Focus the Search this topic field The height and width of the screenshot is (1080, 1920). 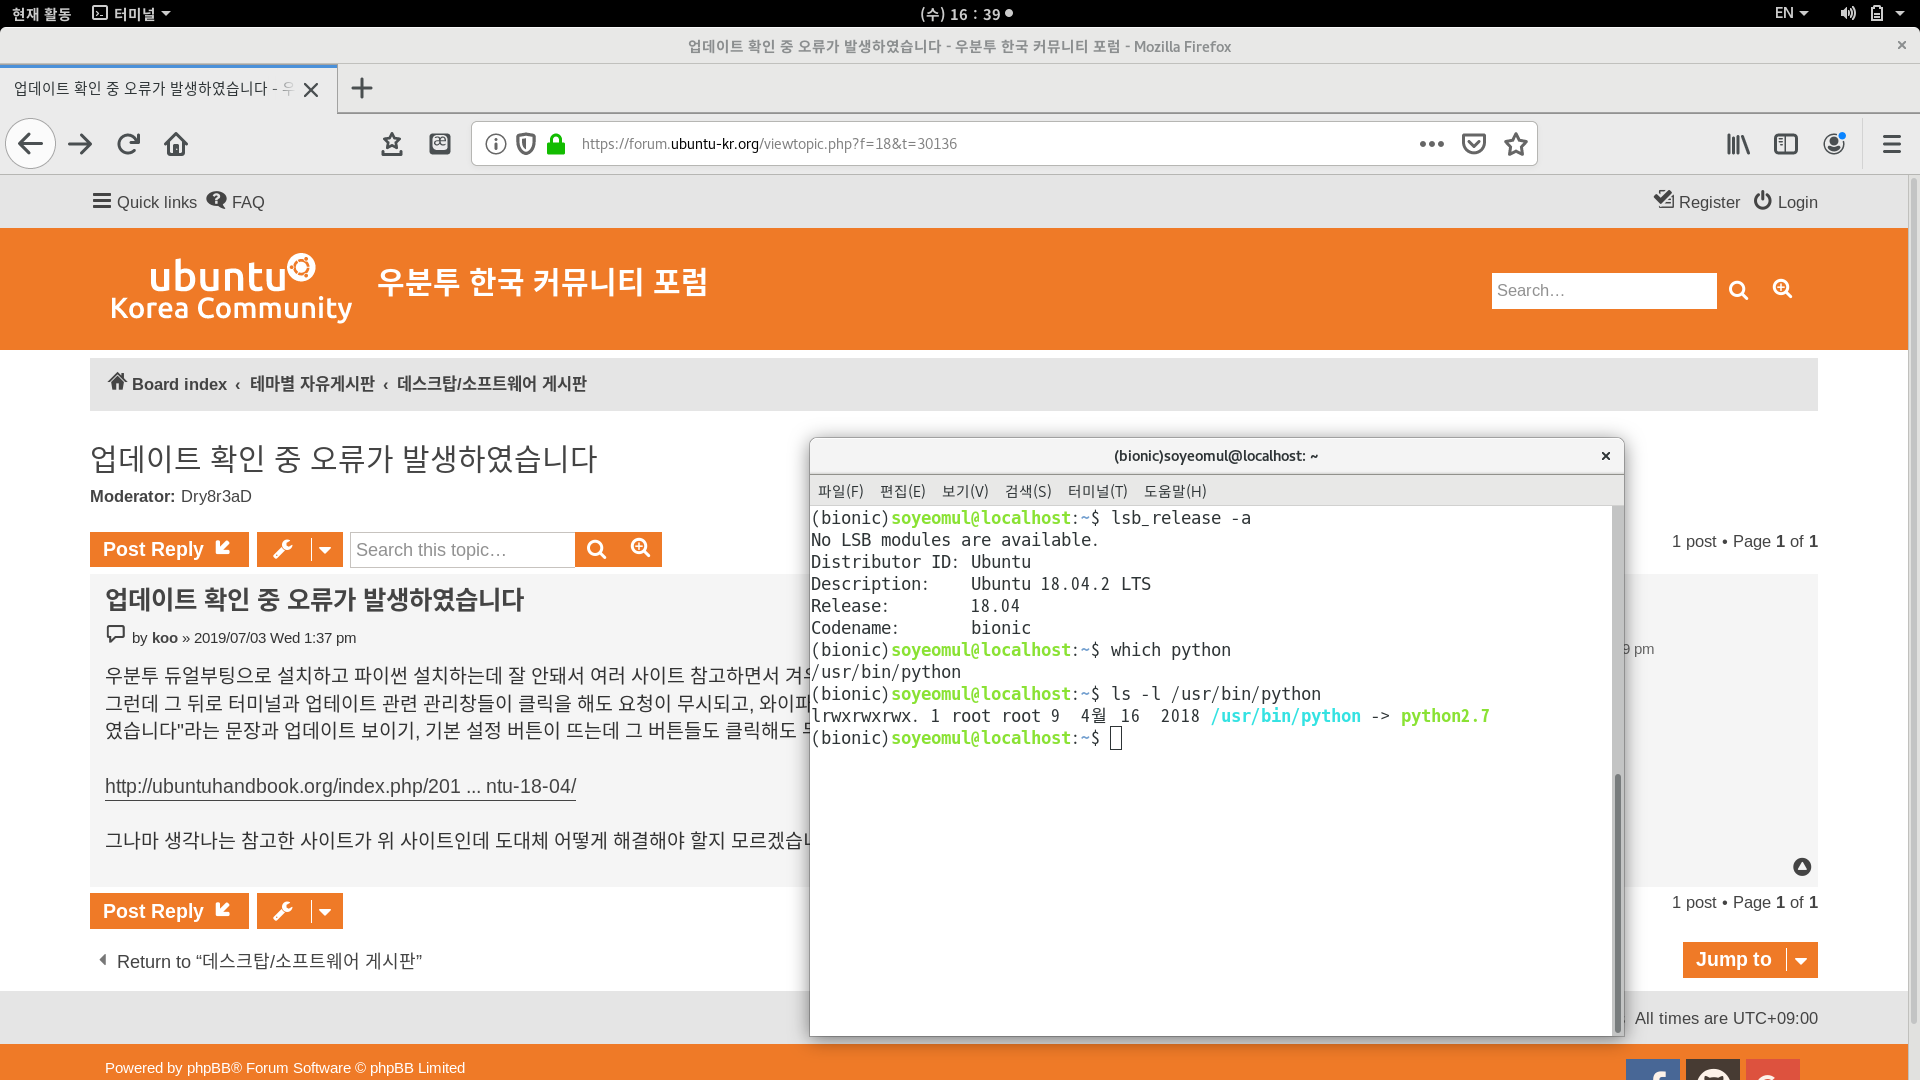coord(462,550)
